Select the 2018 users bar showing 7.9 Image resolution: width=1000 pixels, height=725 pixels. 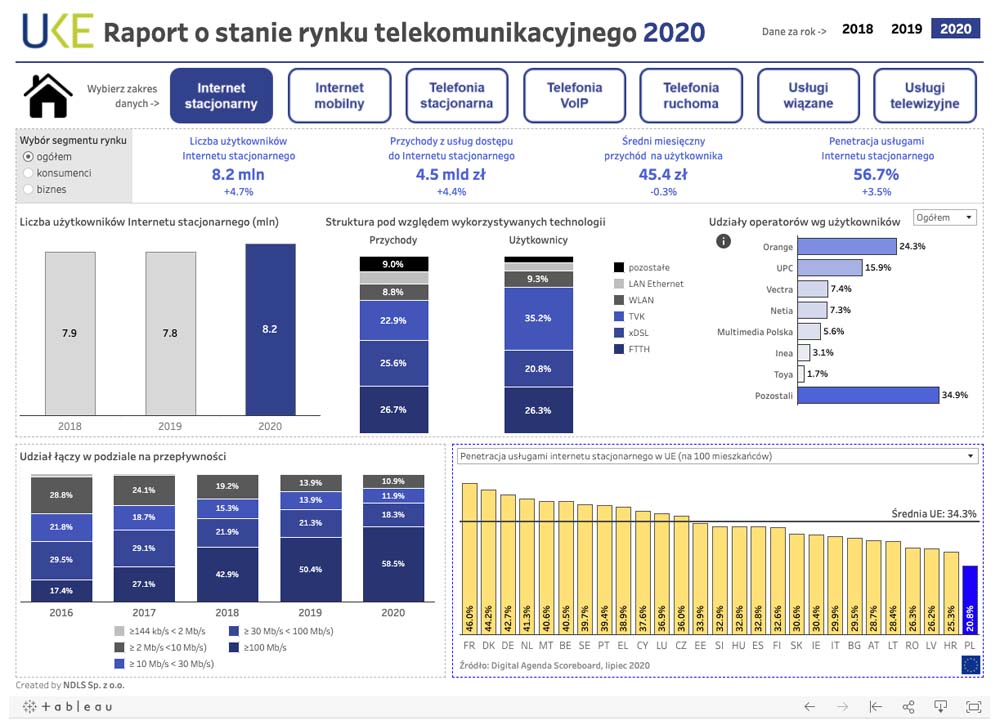pos(70,333)
